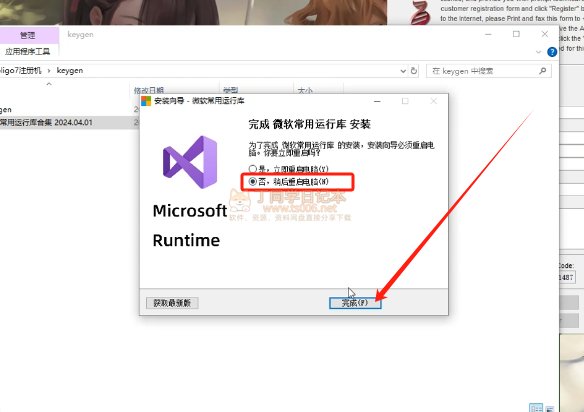Select 是，立即重启电脑(Y) radio option

click(289, 169)
